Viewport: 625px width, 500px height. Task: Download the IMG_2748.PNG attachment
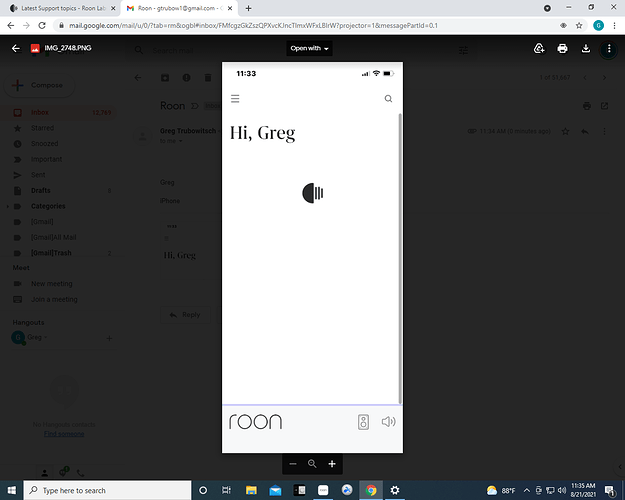pyautogui.click(x=586, y=49)
